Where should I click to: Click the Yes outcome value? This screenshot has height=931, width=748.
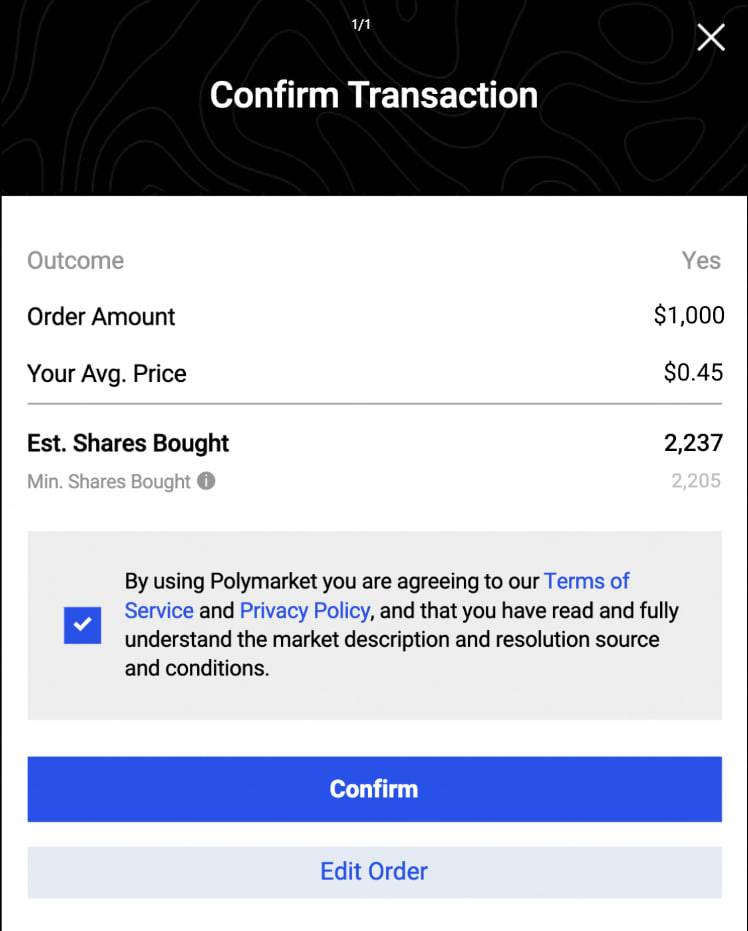point(701,261)
